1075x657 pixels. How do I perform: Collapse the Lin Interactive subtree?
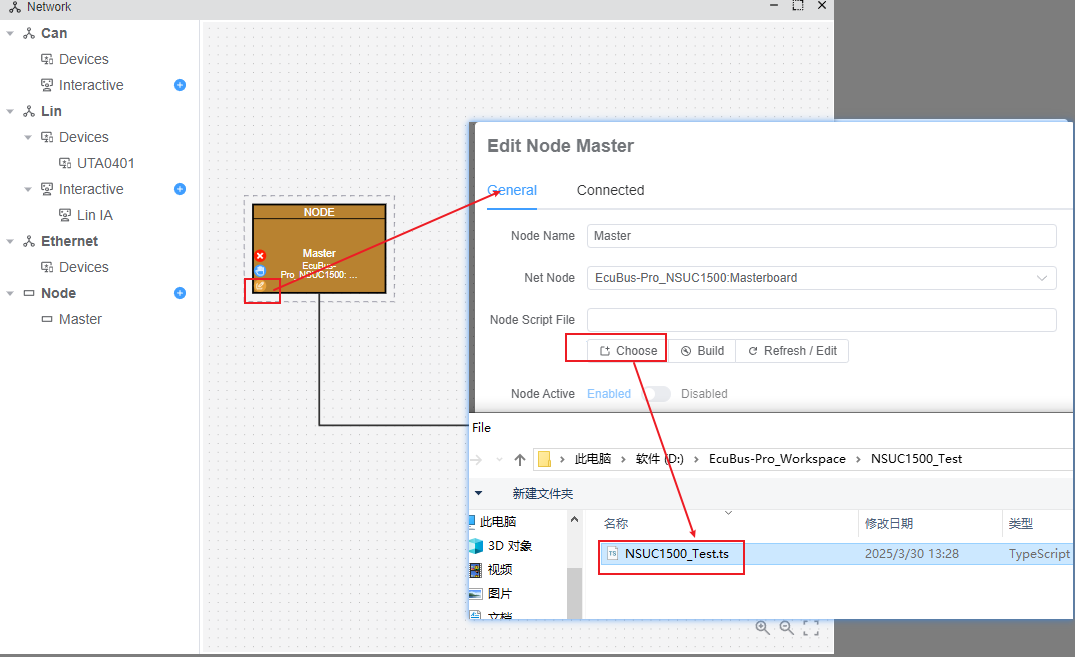(28, 189)
